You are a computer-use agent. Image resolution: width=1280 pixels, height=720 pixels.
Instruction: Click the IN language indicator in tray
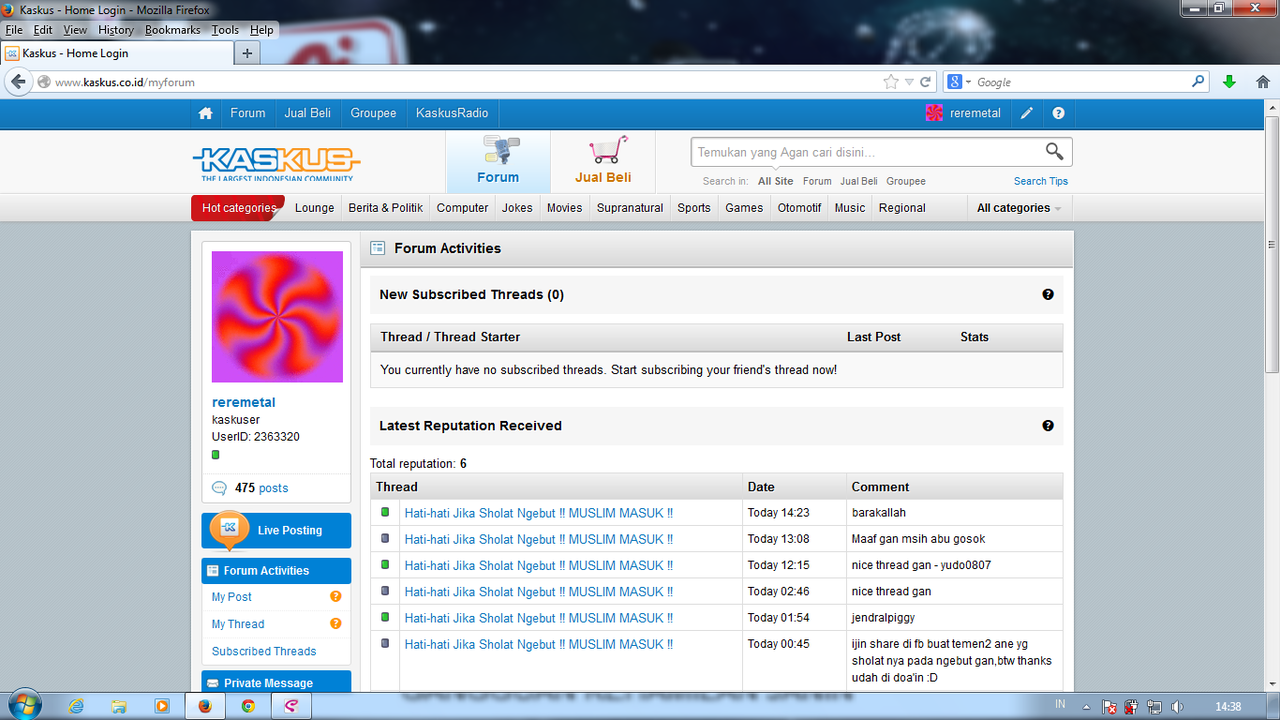click(x=1060, y=705)
